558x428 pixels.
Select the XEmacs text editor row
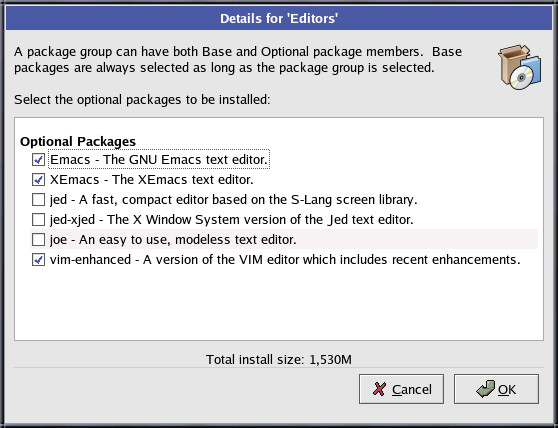point(152,180)
